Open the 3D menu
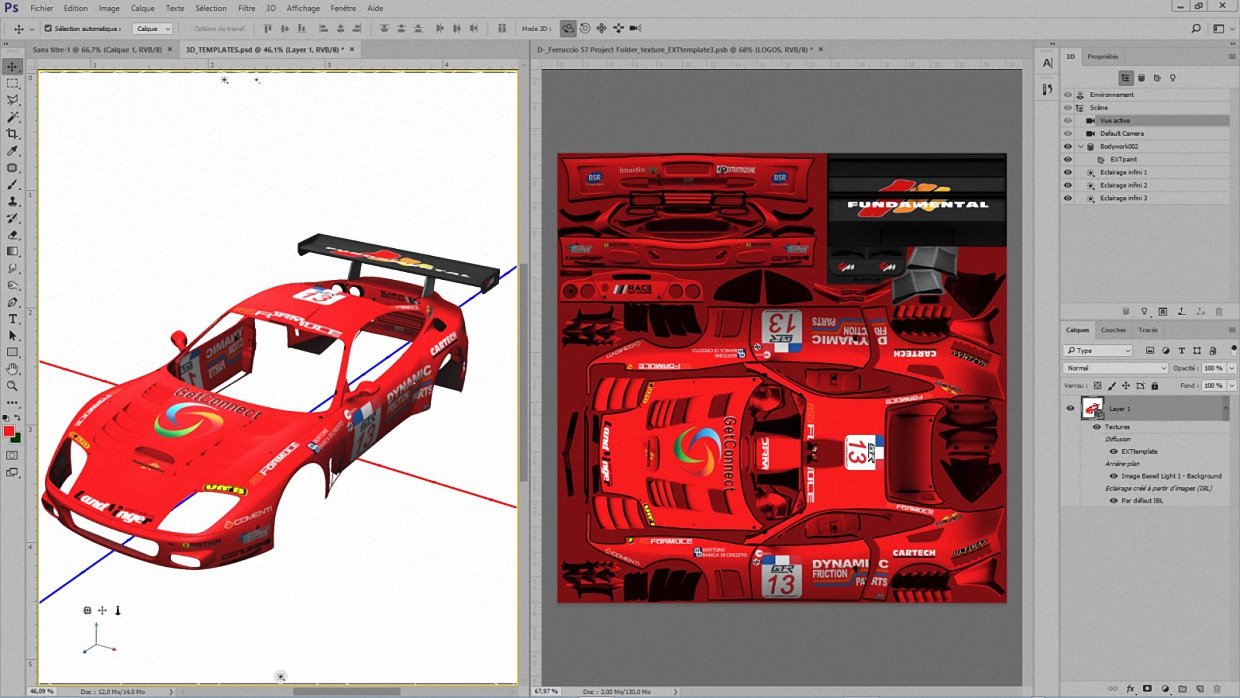The image size is (1240, 698). coord(270,8)
